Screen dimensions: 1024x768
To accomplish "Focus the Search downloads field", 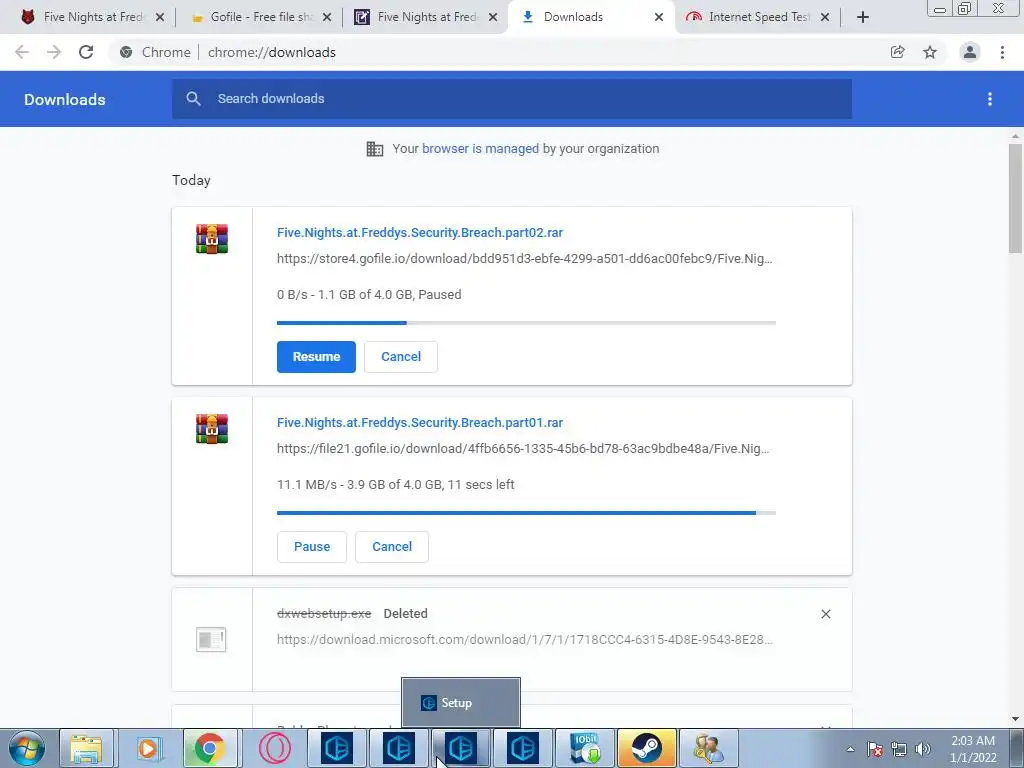I will [512, 99].
